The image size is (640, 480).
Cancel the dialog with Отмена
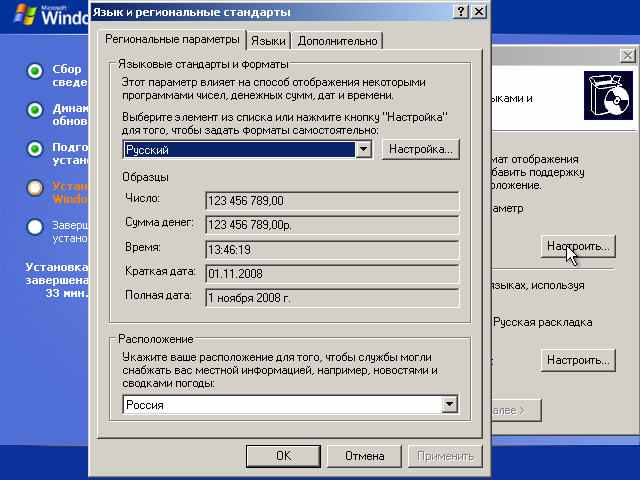pos(364,456)
